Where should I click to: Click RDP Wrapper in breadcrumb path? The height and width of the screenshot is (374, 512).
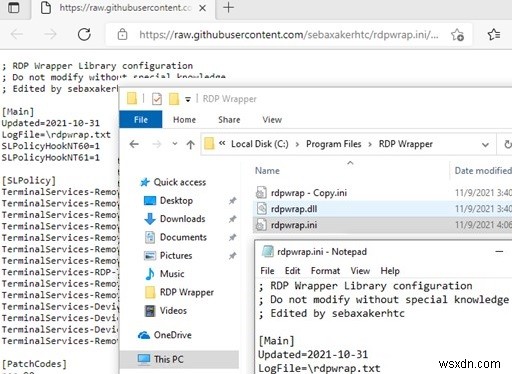coord(406,144)
